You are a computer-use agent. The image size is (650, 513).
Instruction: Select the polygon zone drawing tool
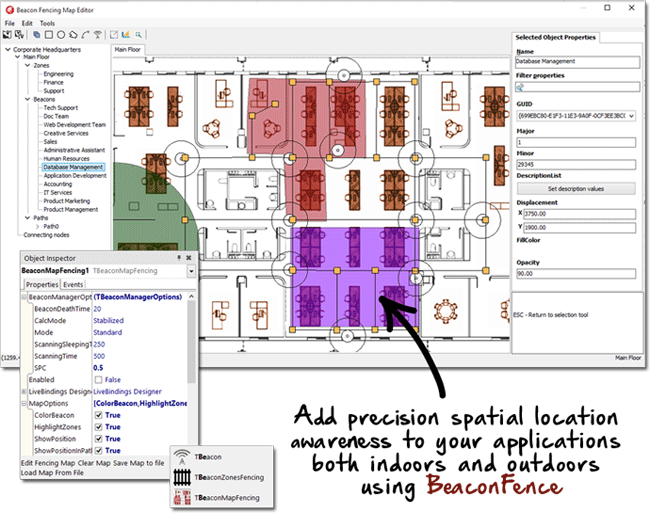coord(73,35)
